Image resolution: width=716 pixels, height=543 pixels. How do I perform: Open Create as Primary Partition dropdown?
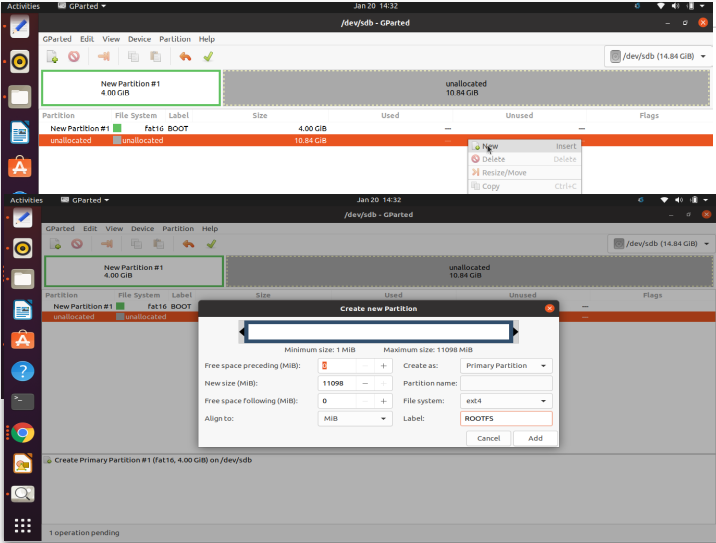(x=506, y=366)
